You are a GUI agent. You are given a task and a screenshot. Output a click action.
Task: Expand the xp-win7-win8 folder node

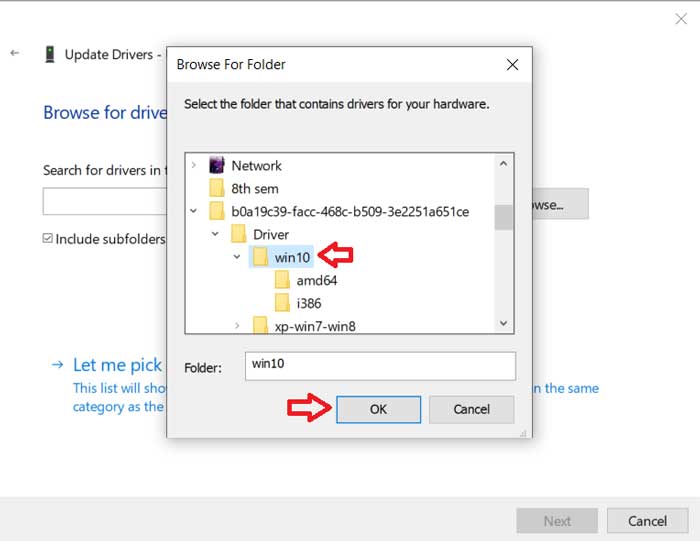pos(237,326)
